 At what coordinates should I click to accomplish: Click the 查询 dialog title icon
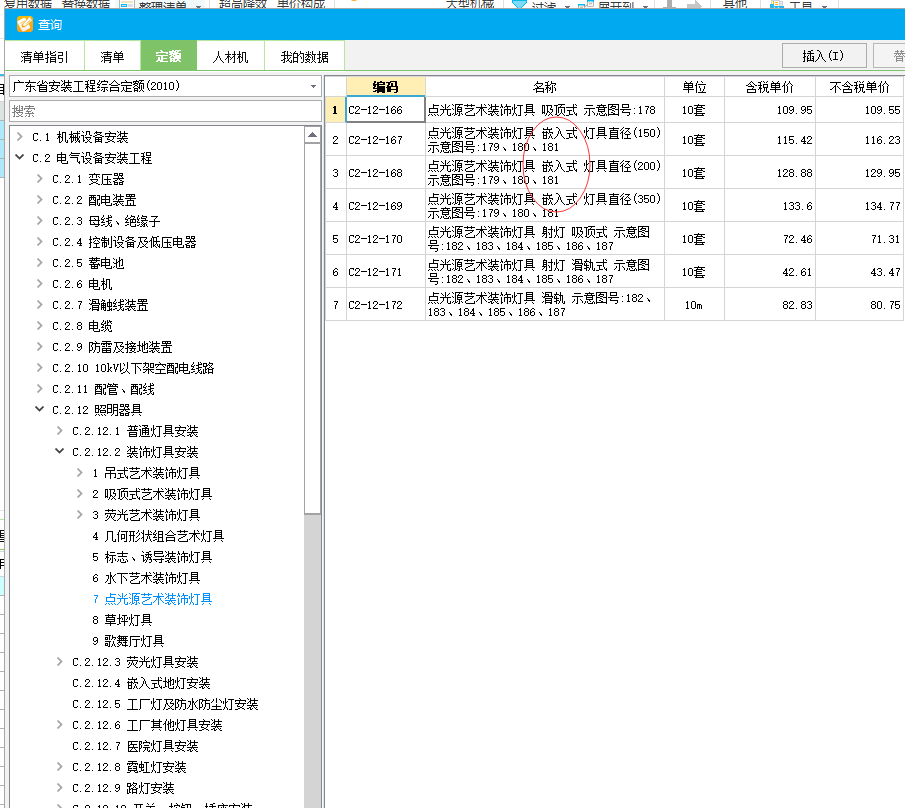[24, 24]
